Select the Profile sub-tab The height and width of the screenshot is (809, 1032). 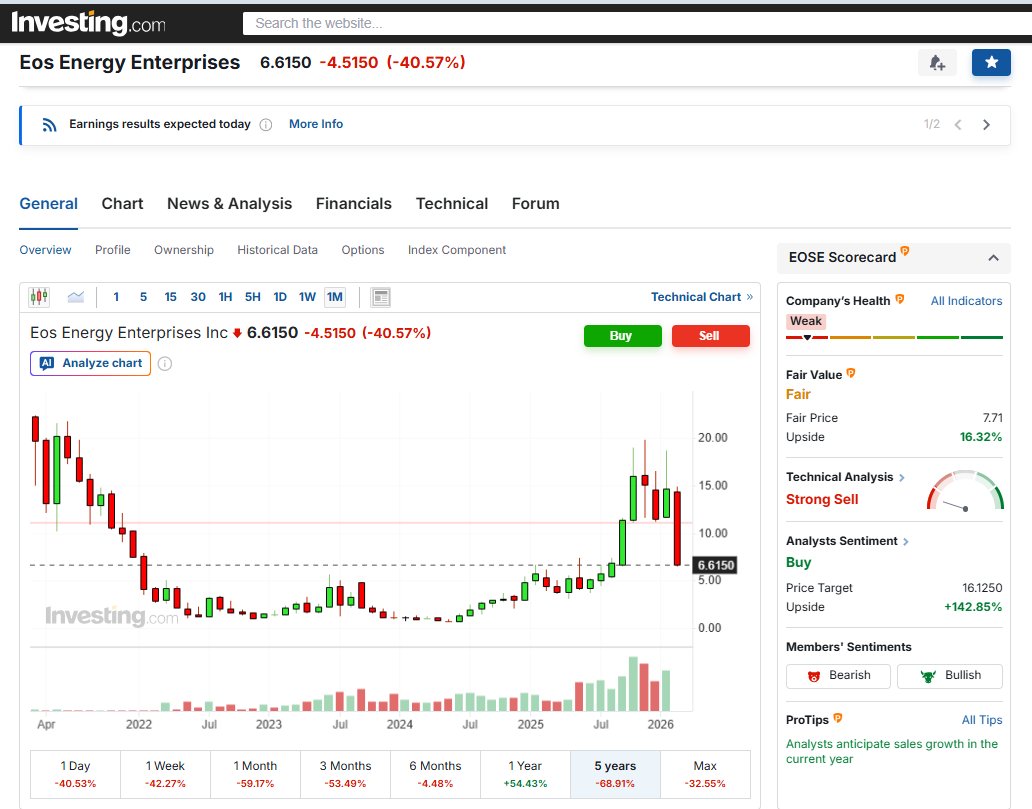(113, 249)
